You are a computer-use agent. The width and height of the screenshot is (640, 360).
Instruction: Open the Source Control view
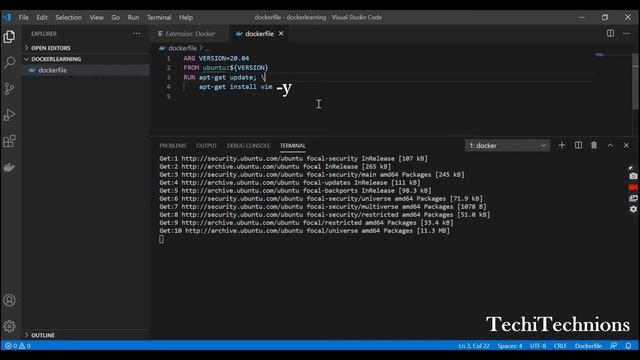tap(9, 89)
